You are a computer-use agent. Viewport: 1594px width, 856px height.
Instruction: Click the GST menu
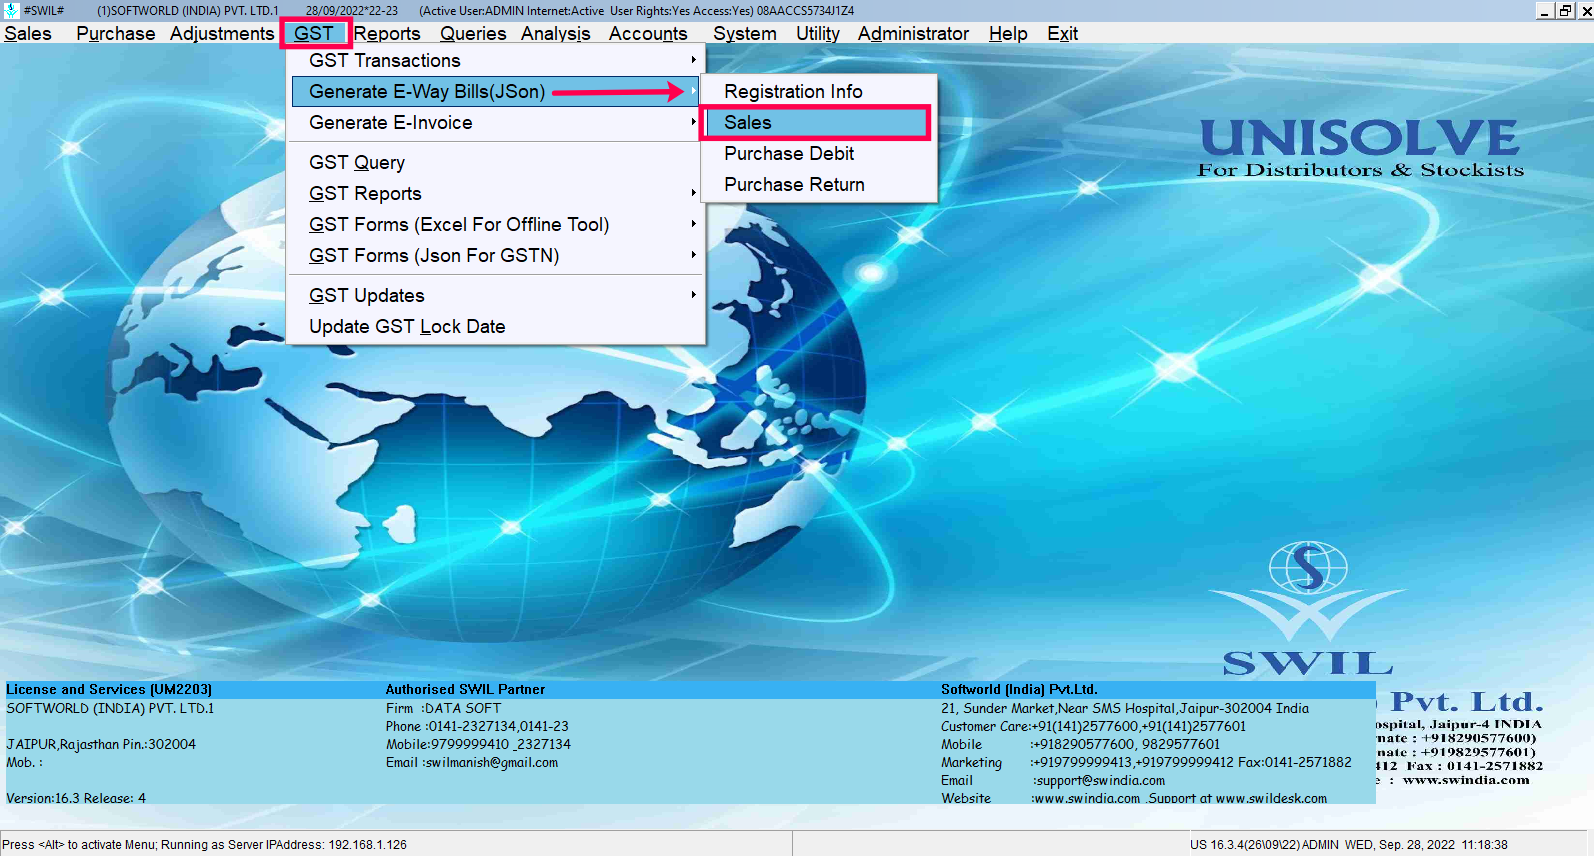pos(314,34)
